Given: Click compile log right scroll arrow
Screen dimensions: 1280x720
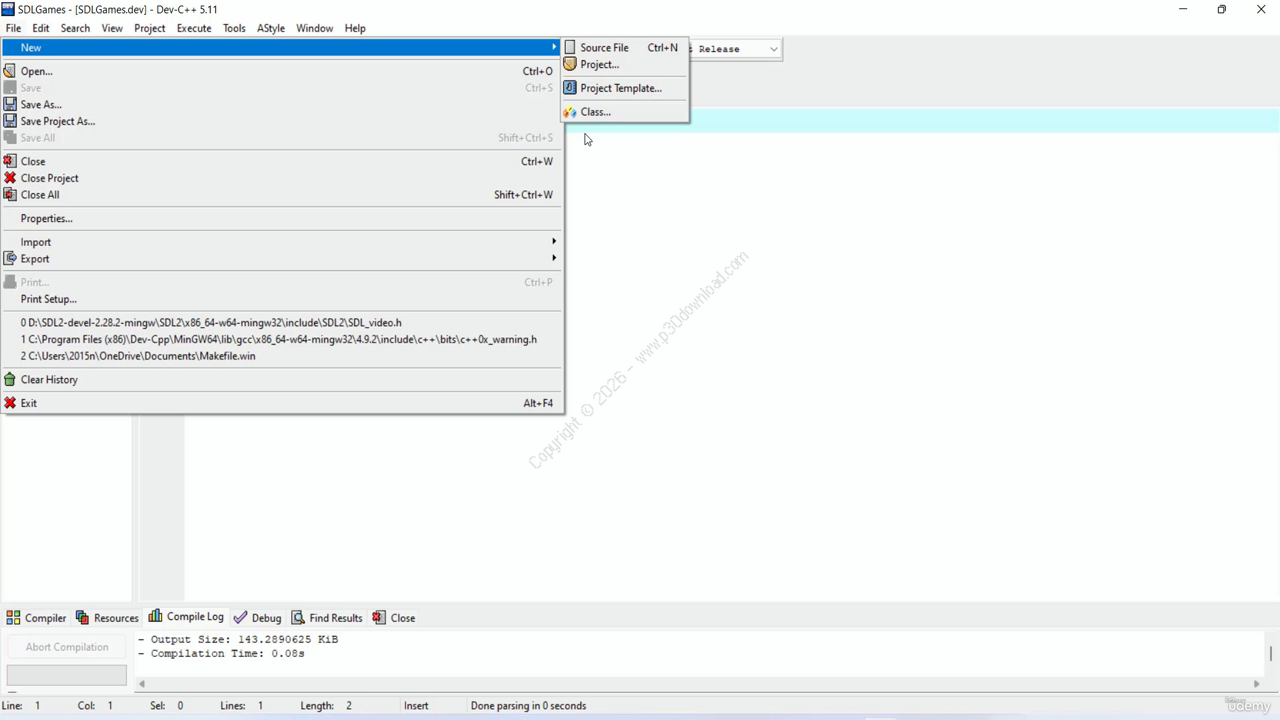Looking at the screenshot, I should 1257,684.
